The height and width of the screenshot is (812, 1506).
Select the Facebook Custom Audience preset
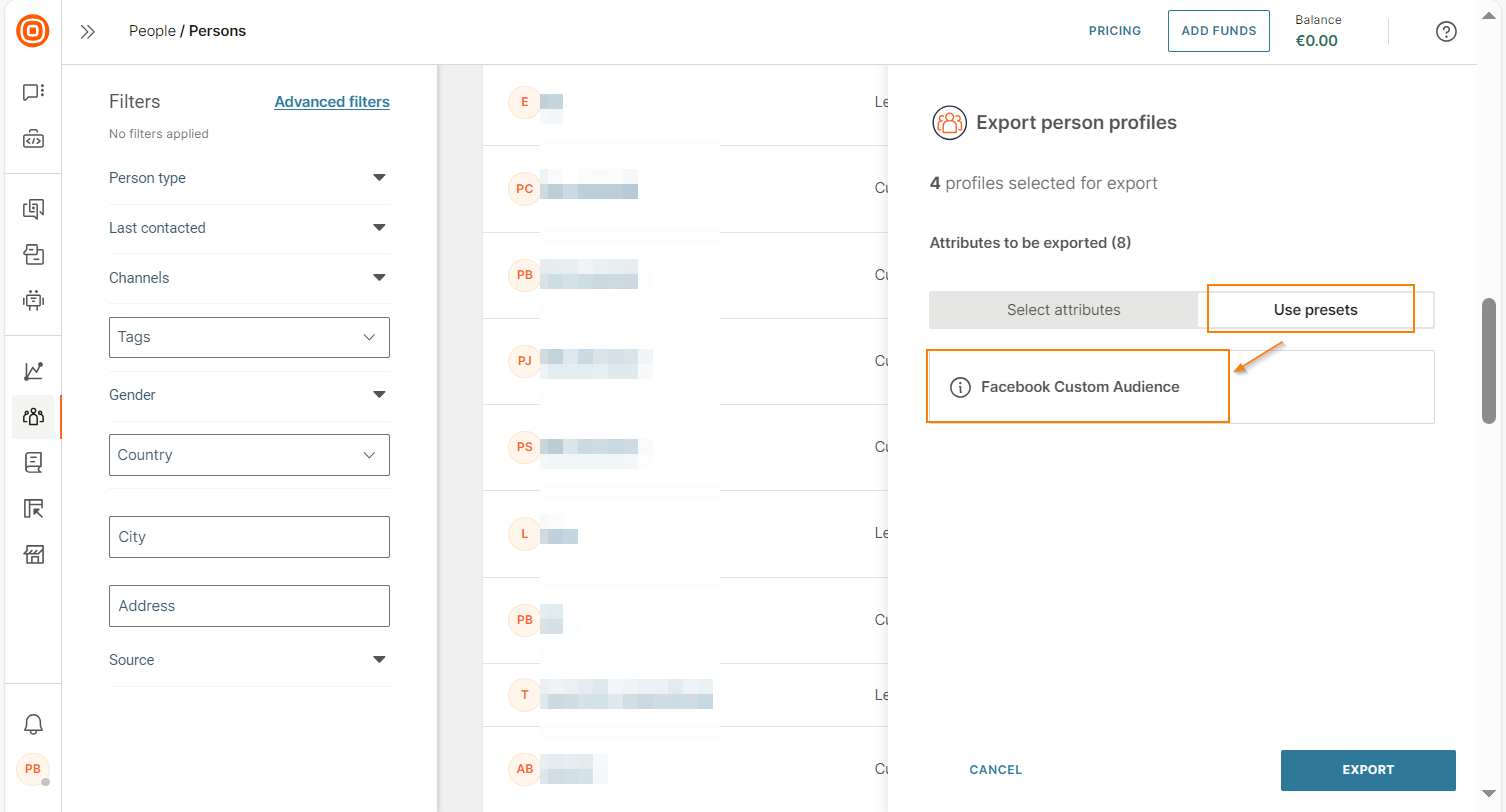tap(1182, 387)
